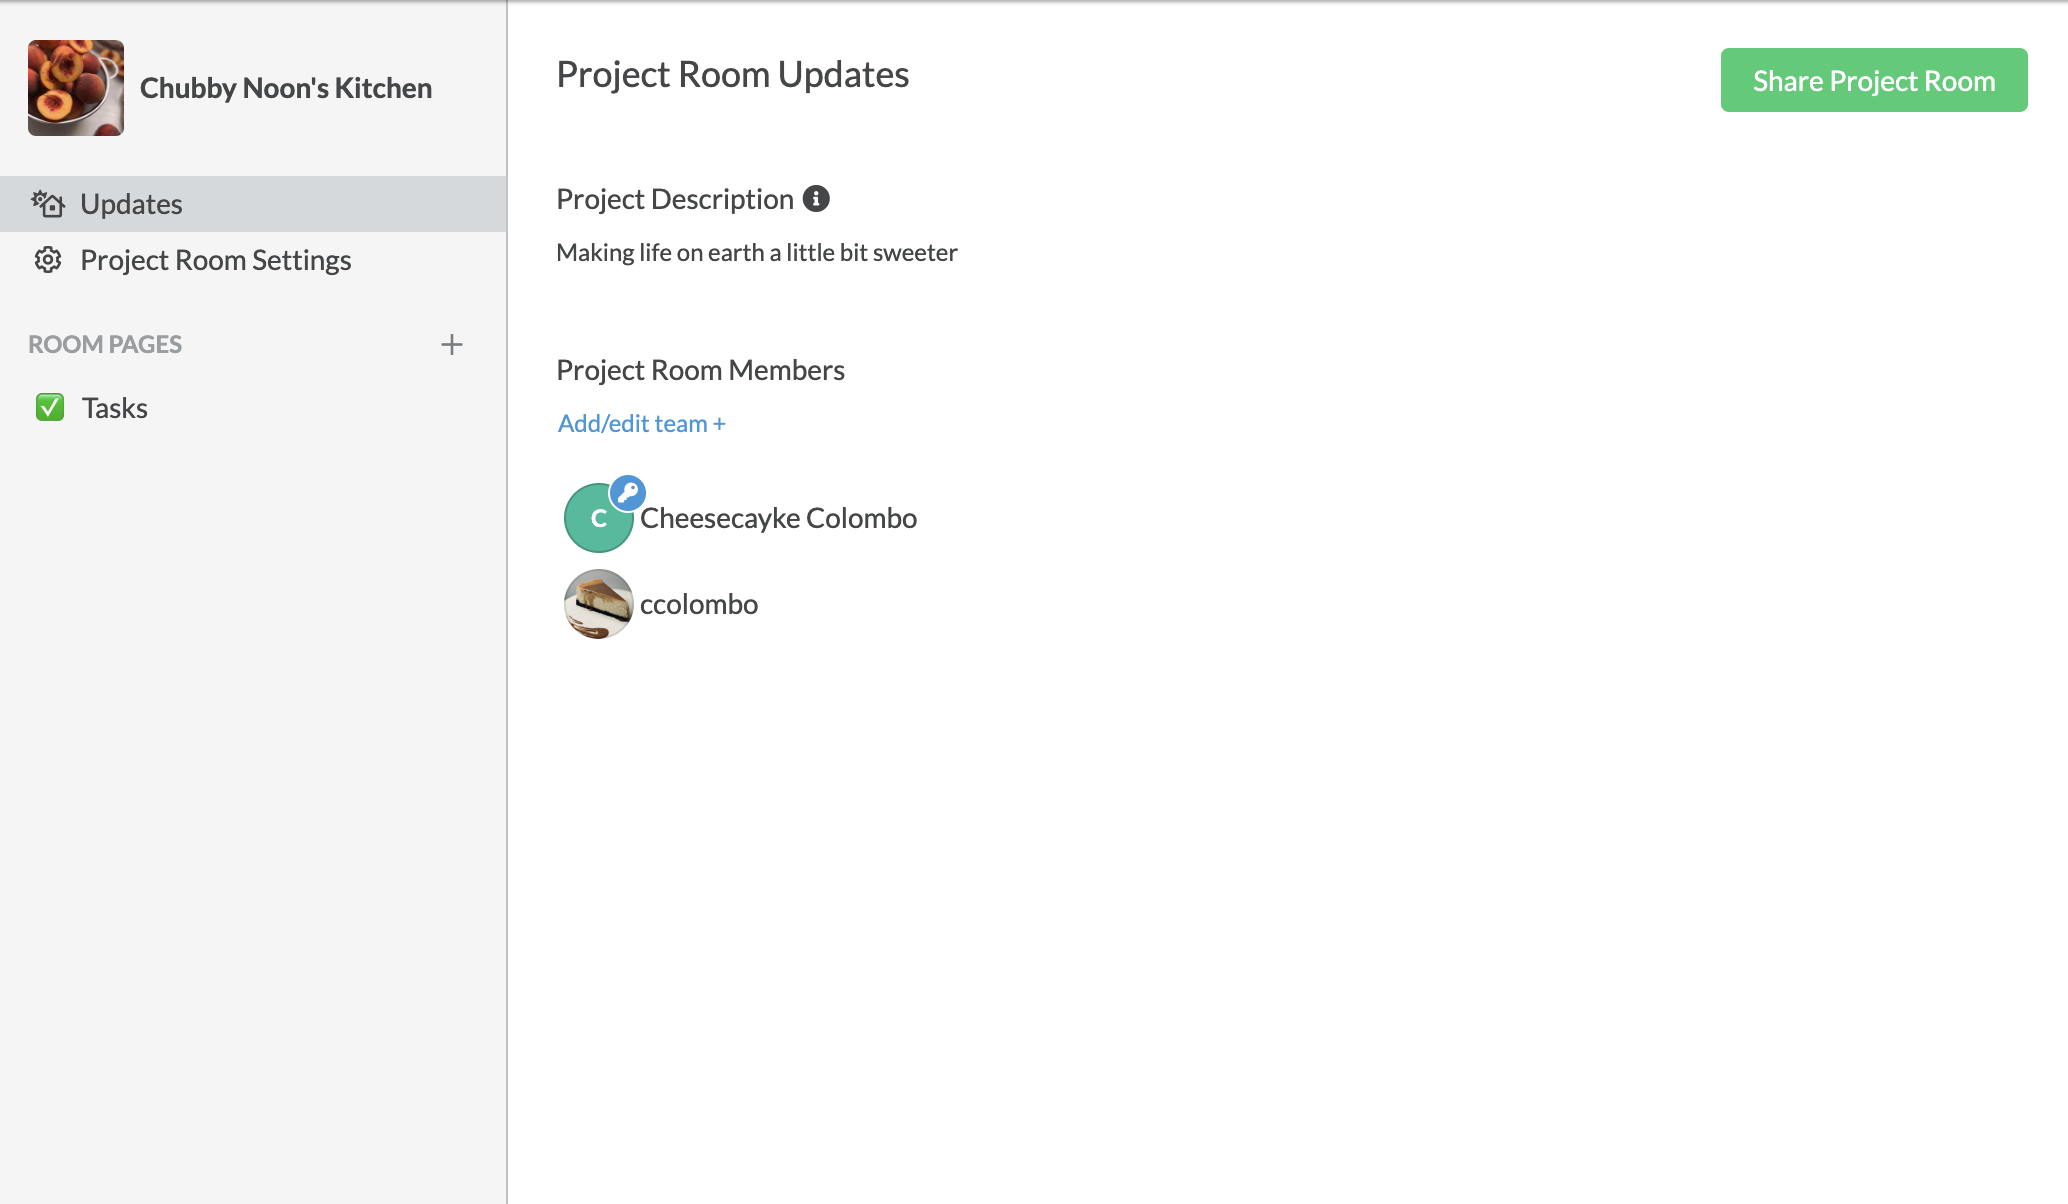Open the Updates sidebar item

pyautogui.click(x=253, y=204)
